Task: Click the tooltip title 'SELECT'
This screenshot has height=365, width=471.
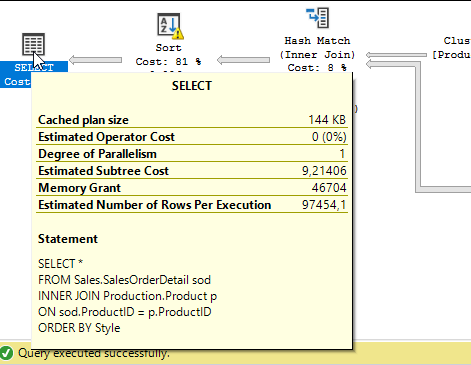Action: [192, 86]
